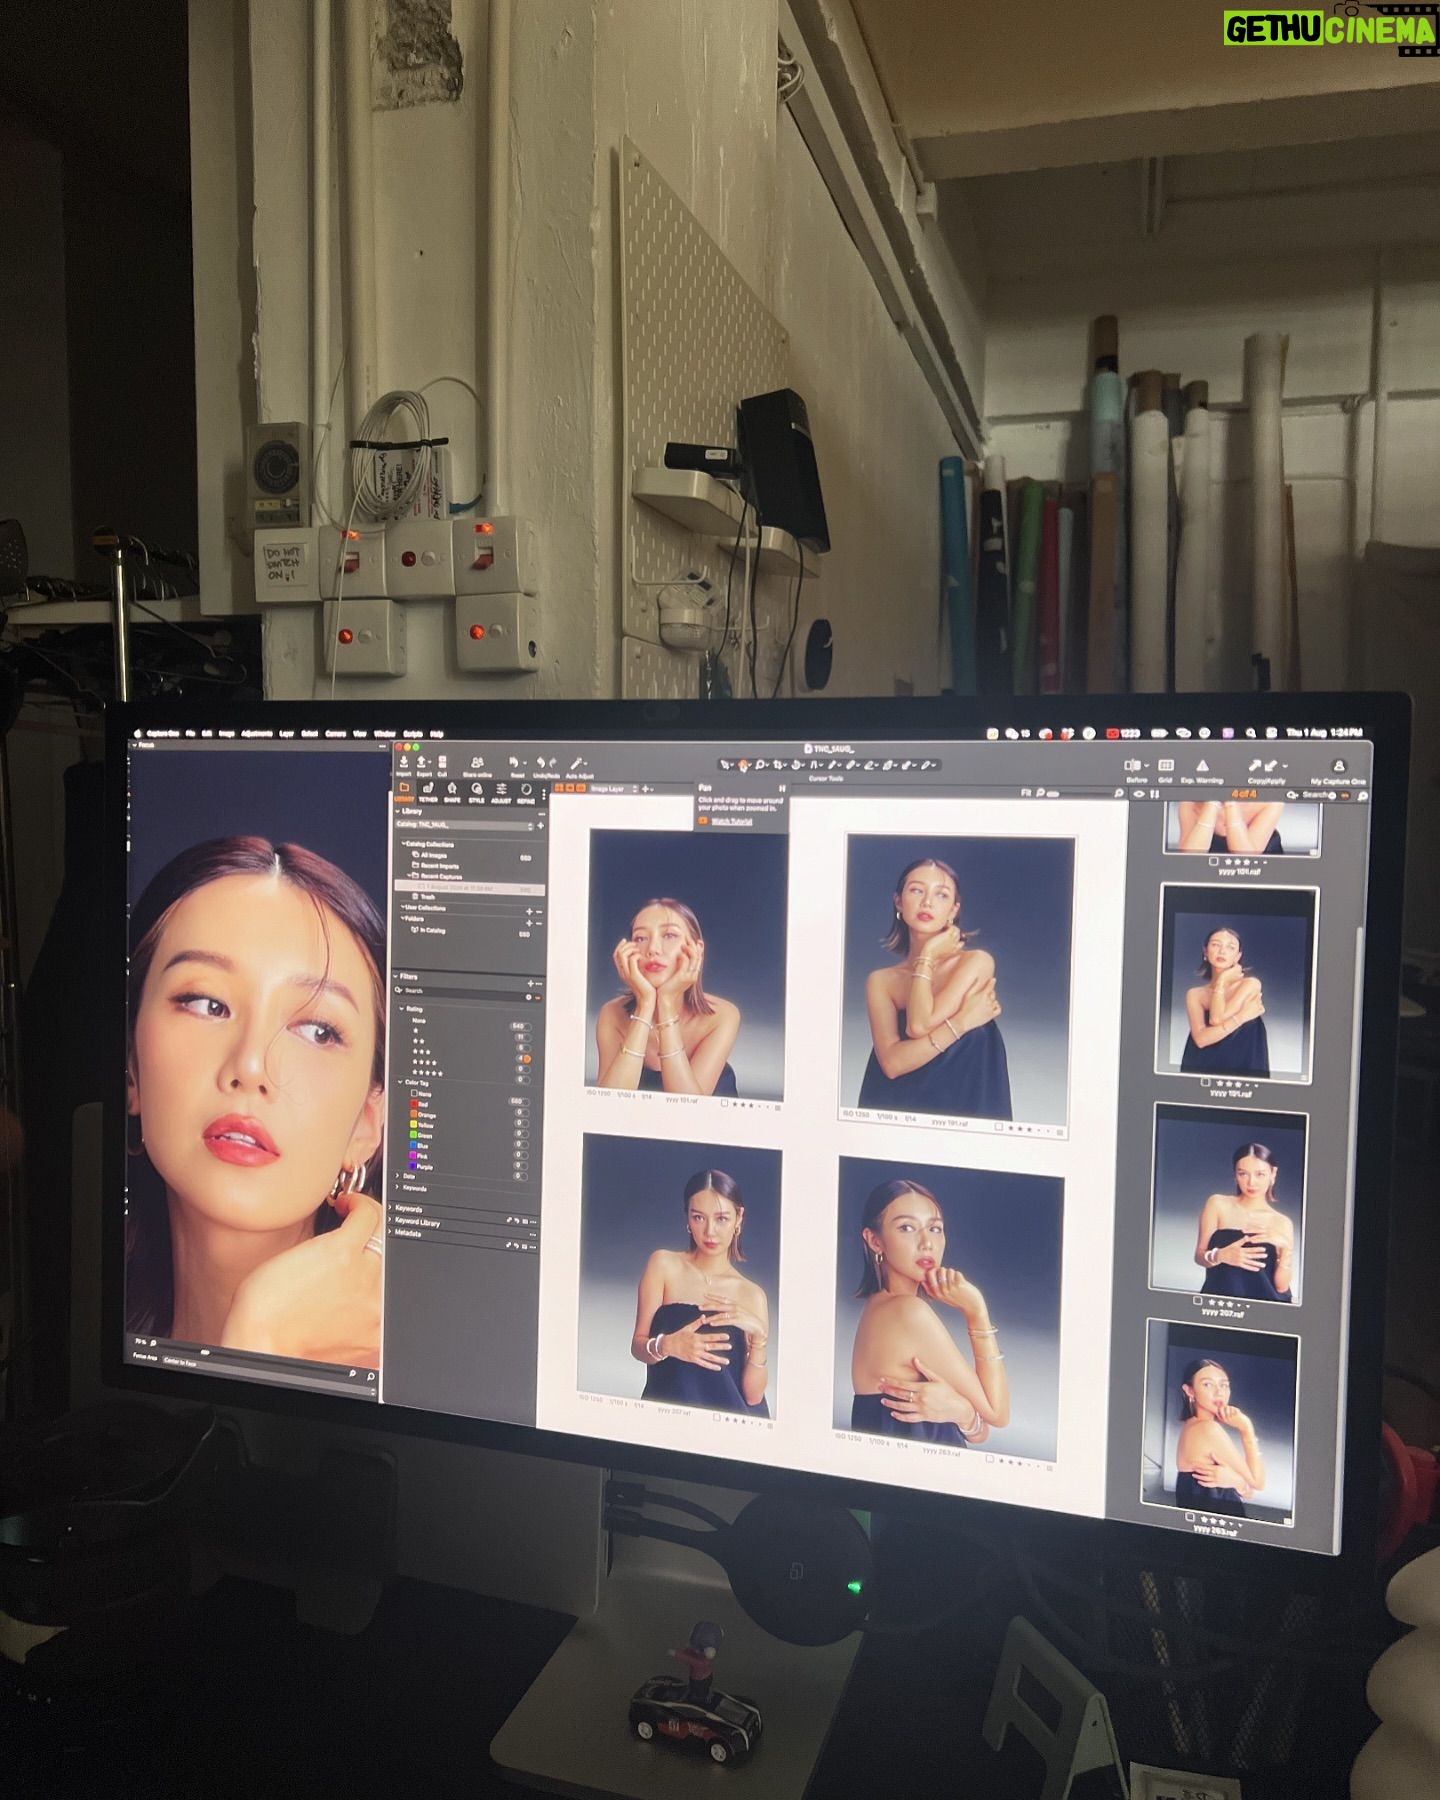This screenshot has width=1440, height=1800.
Task: Collapse the Color Tag filter group
Action: [400, 1083]
